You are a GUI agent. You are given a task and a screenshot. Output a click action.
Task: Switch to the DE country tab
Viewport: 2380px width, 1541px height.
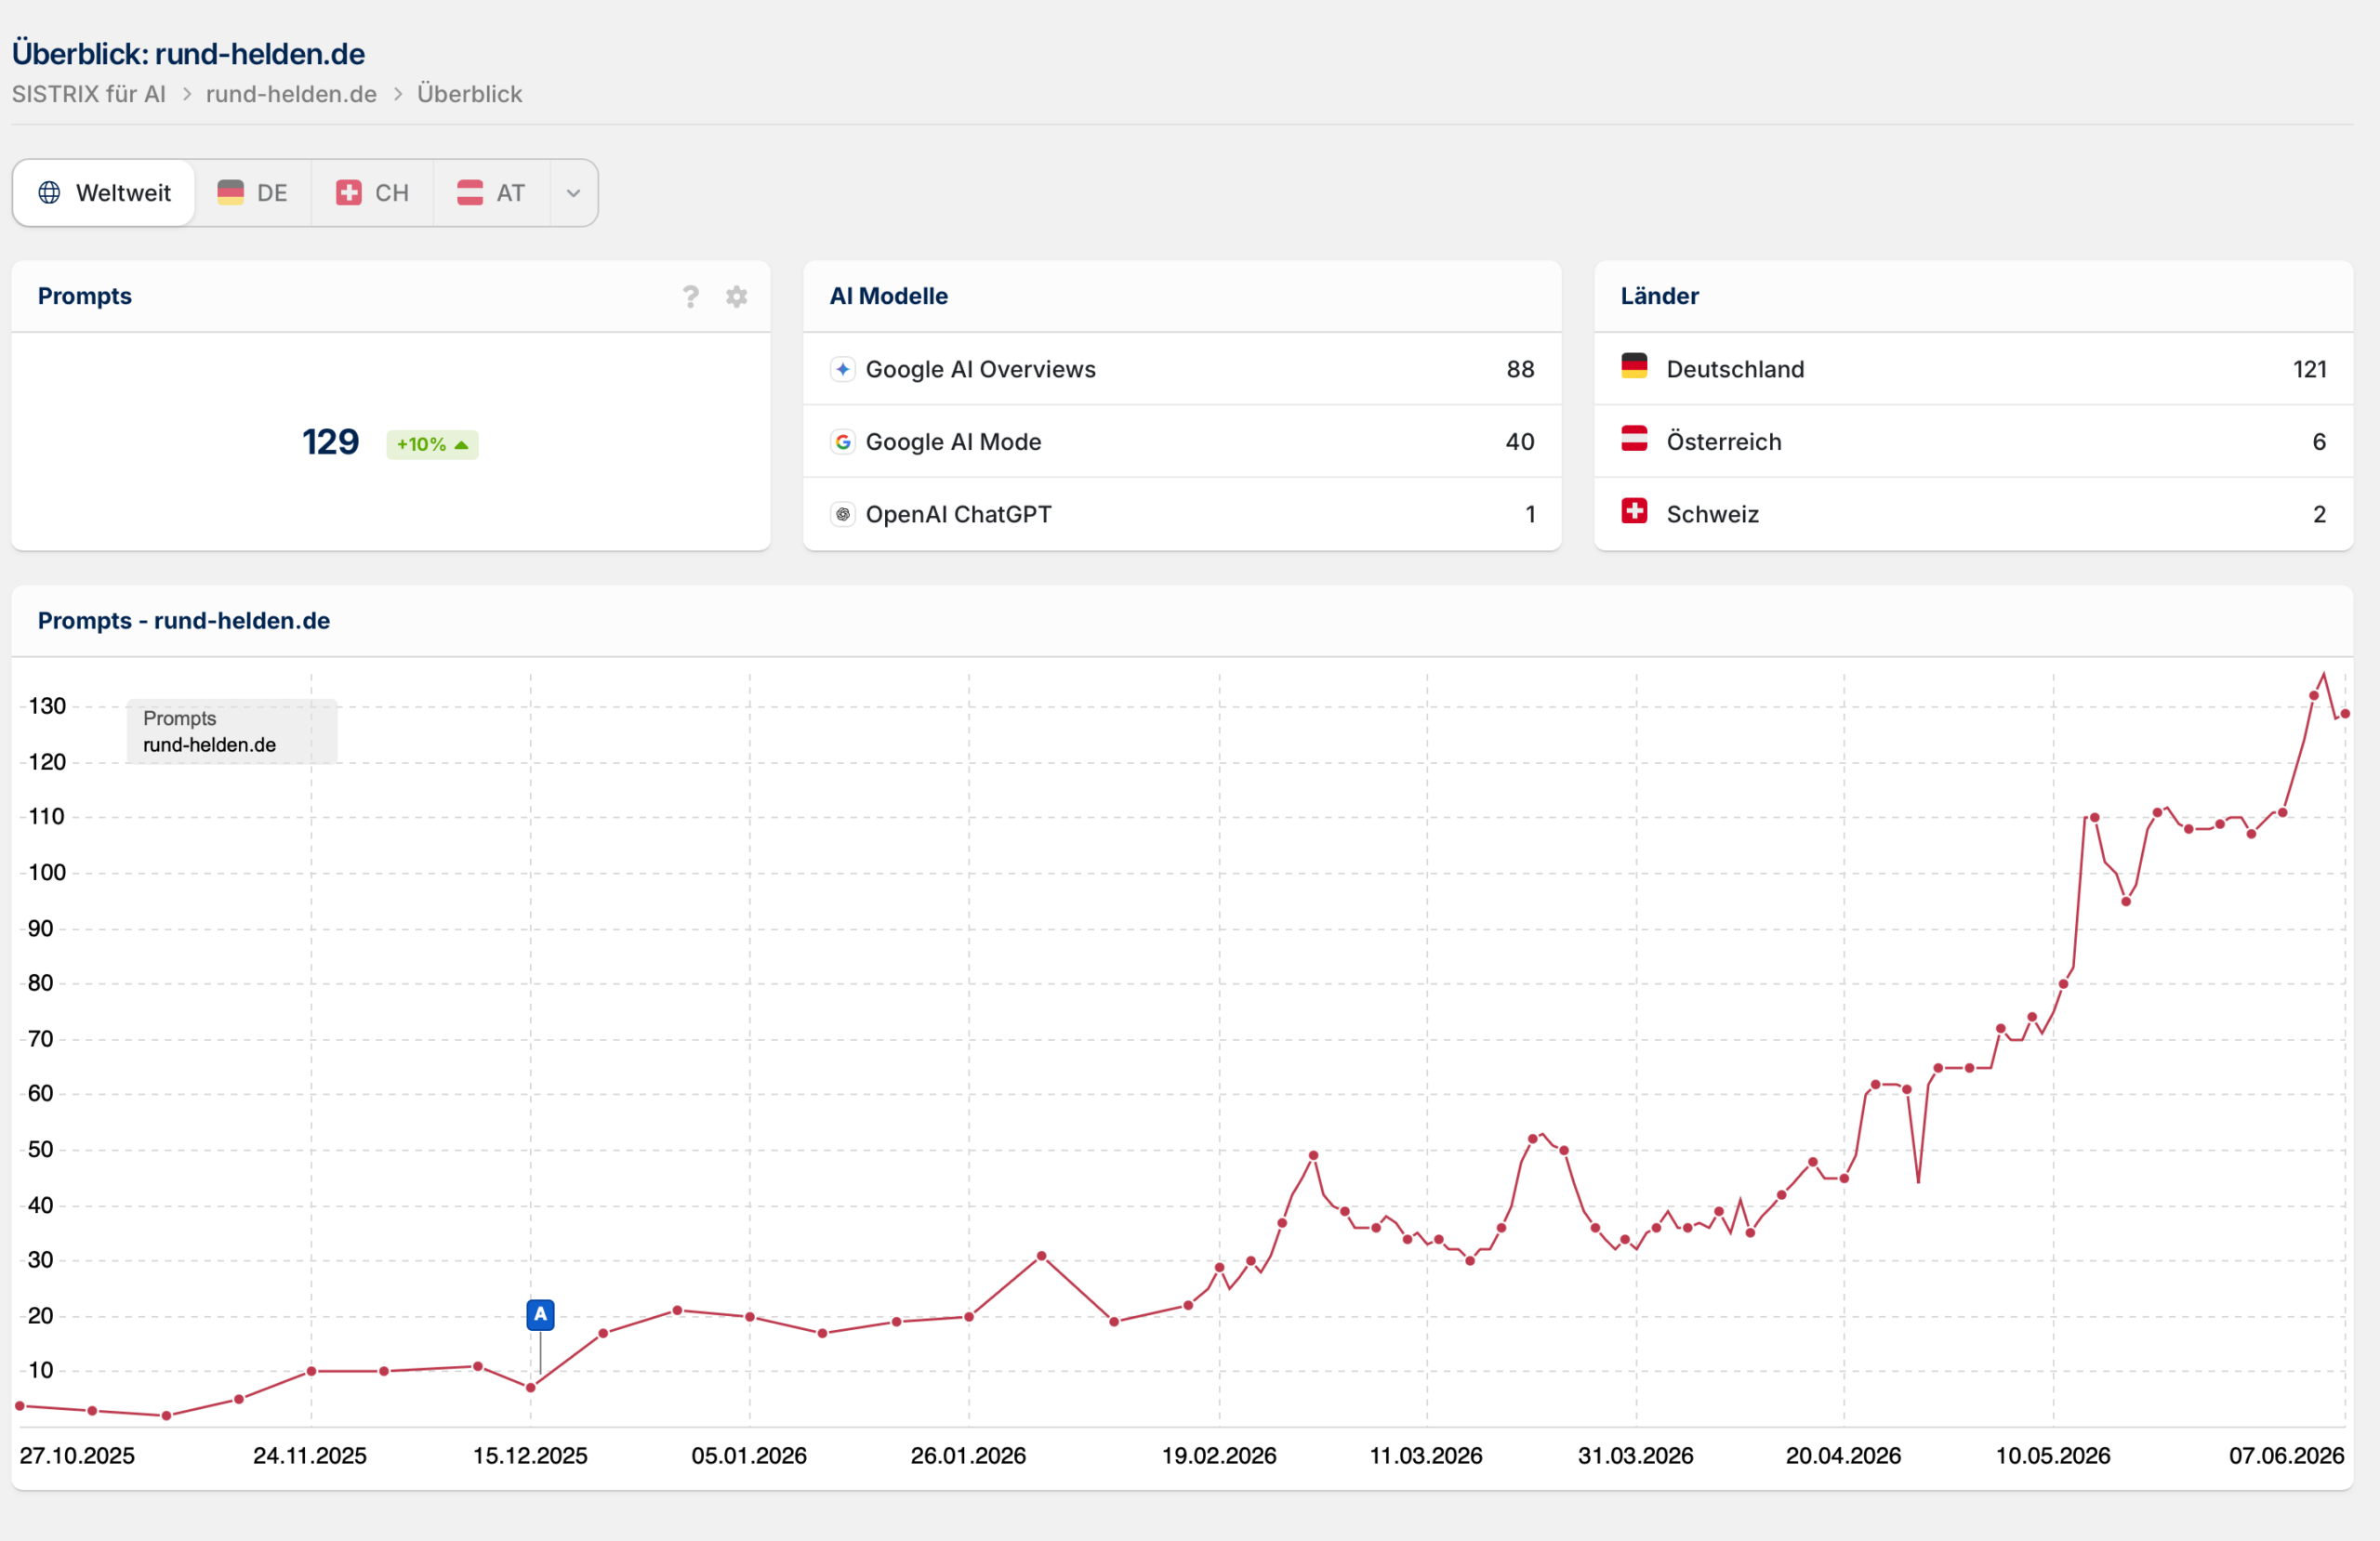pos(252,193)
